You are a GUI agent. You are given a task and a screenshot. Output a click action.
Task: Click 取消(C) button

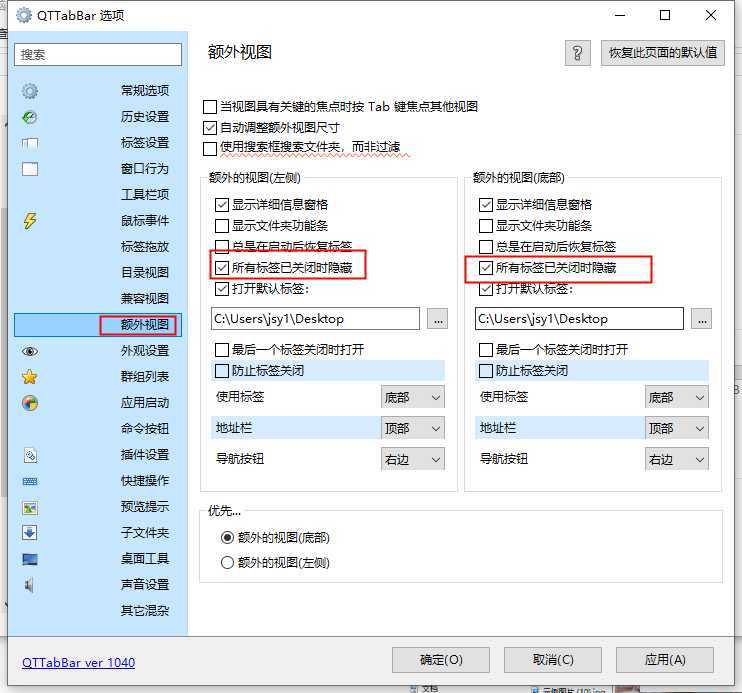pos(553,660)
